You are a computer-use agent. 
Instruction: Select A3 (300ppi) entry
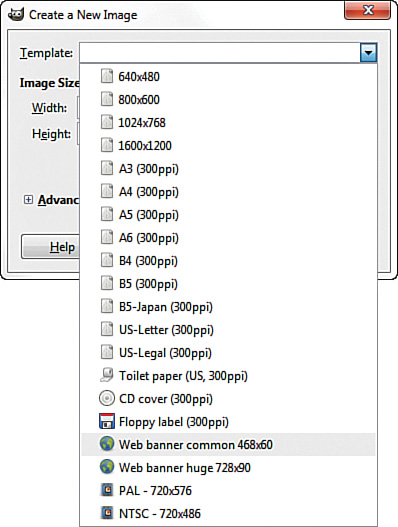(x=228, y=169)
